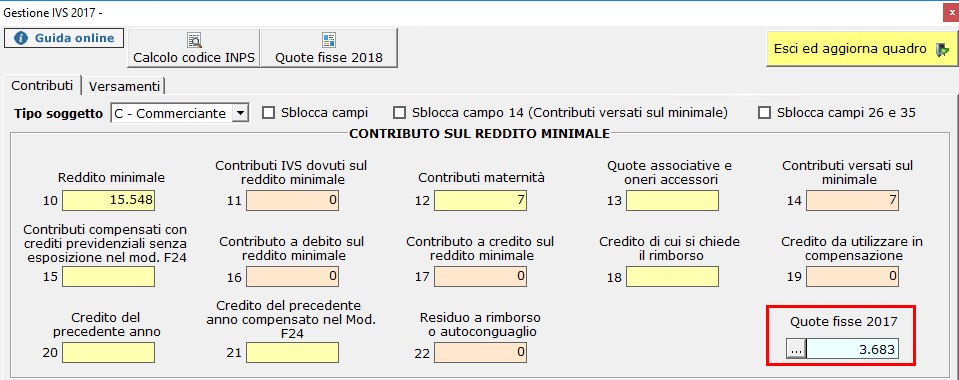Select the Quote fisse 2017 value field
The width and height of the screenshot is (959, 380).
tap(853, 350)
